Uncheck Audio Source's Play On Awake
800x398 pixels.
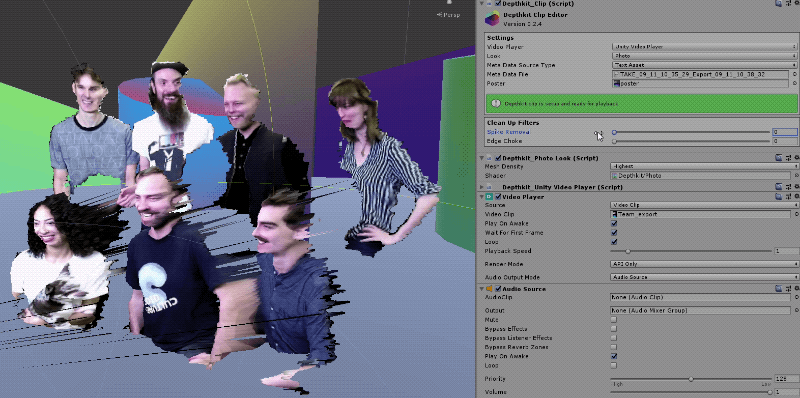click(614, 356)
